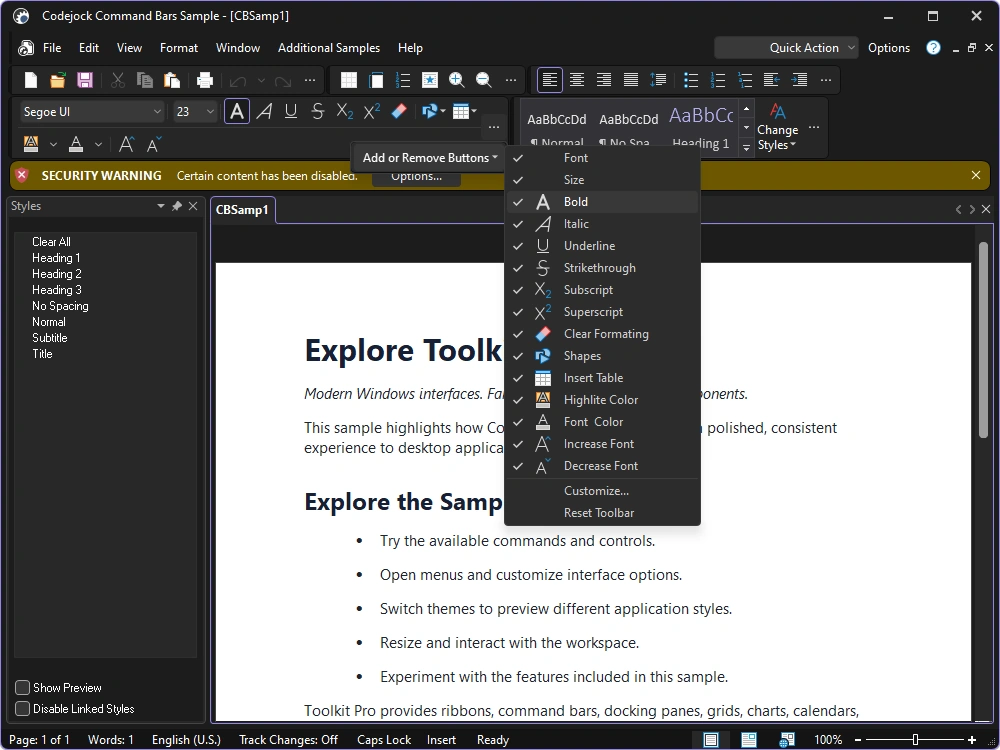Open the Additional Samples menu
Image resolution: width=1000 pixels, height=750 pixels.
click(x=328, y=48)
